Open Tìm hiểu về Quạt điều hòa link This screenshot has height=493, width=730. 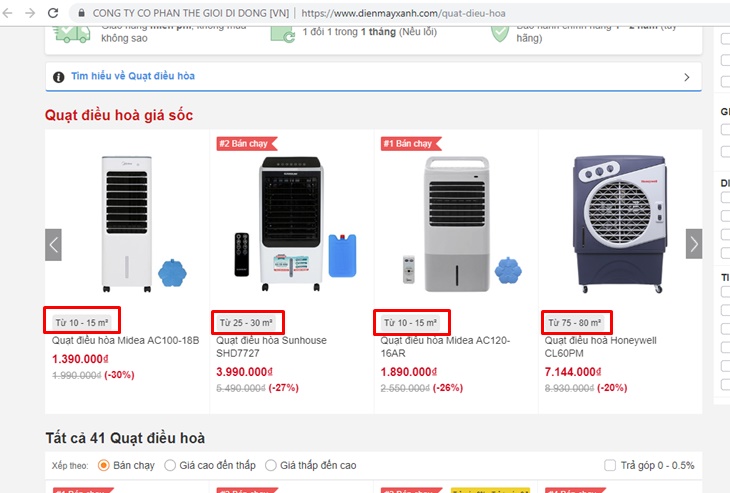tap(133, 76)
